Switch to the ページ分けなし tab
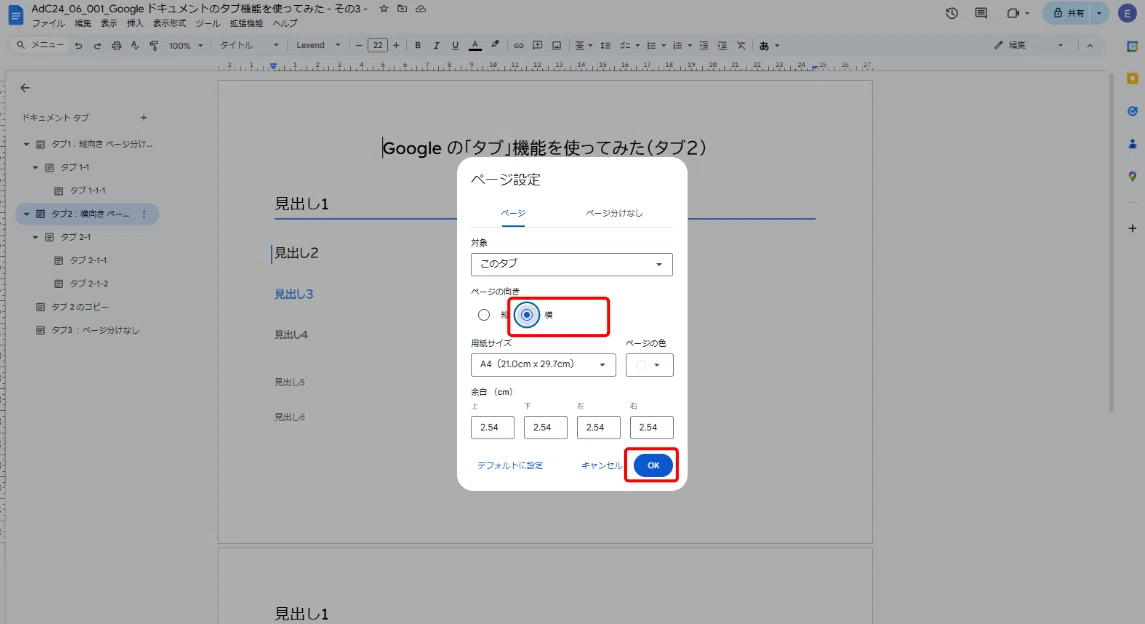1145x624 pixels. pyautogui.click(x=614, y=213)
